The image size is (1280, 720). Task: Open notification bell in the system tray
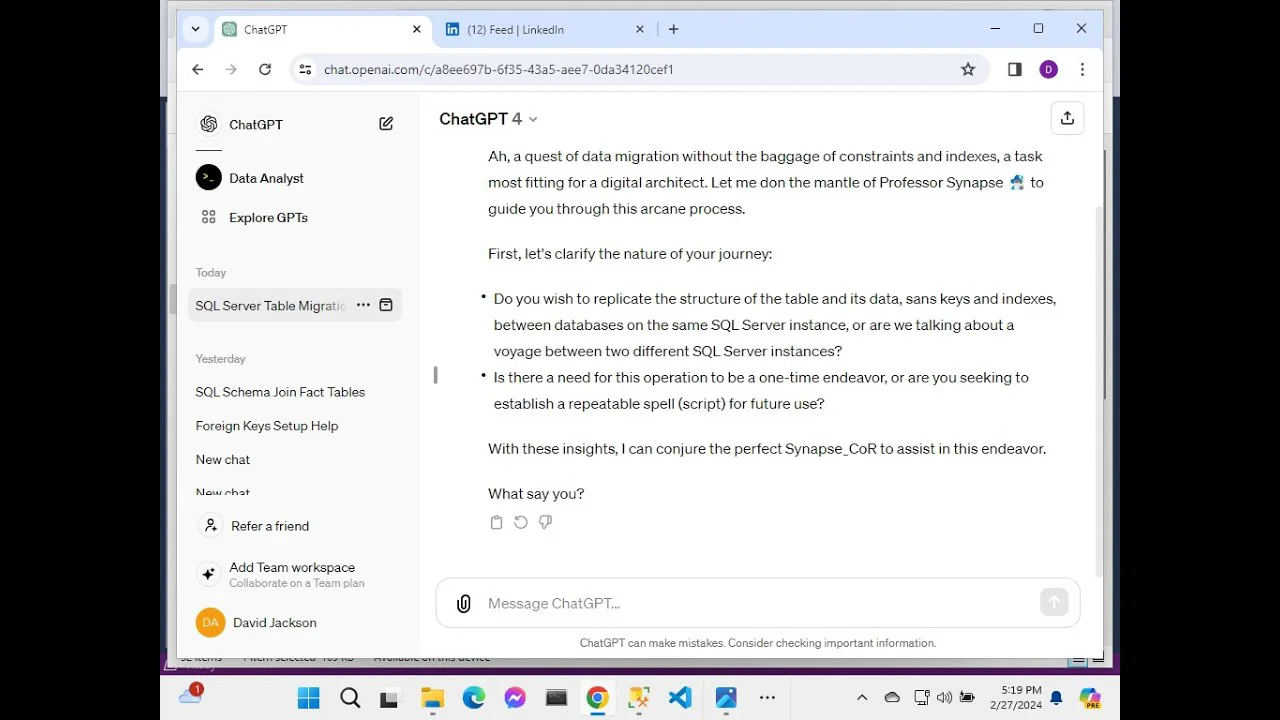coord(1056,698)
